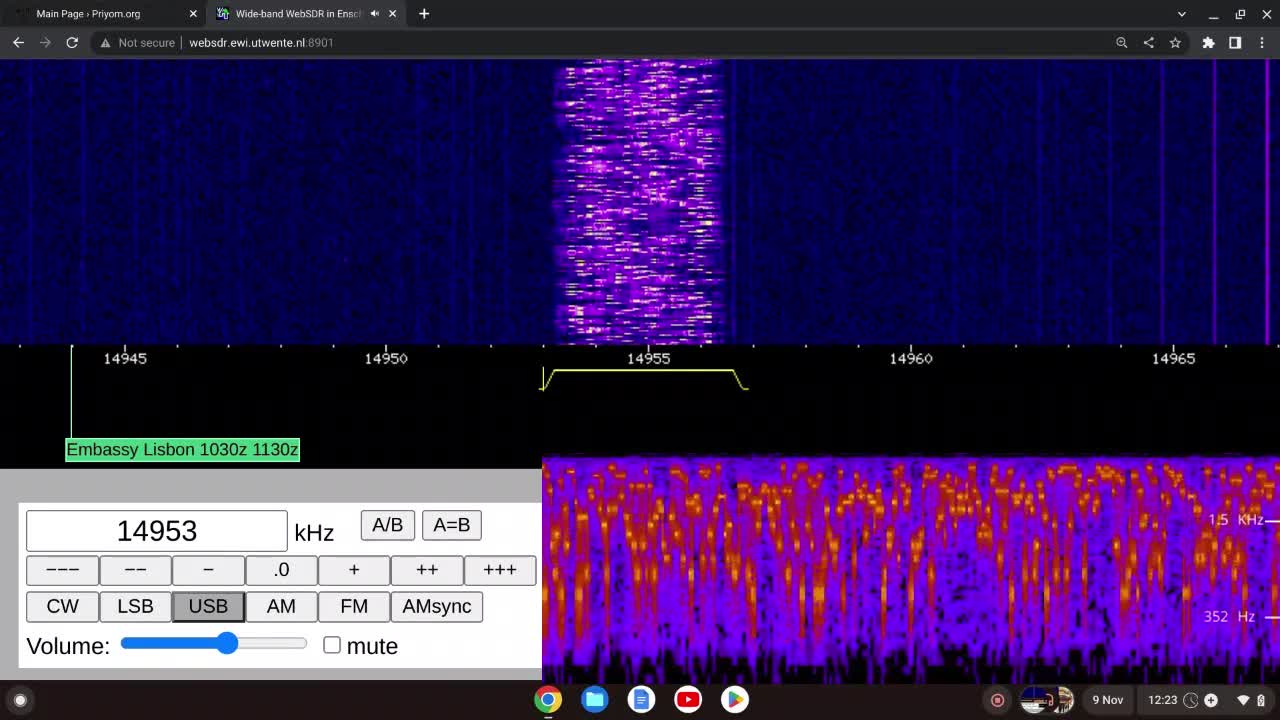
Task: Bookmark this page with the star icon
Action: click(1175, 43)
